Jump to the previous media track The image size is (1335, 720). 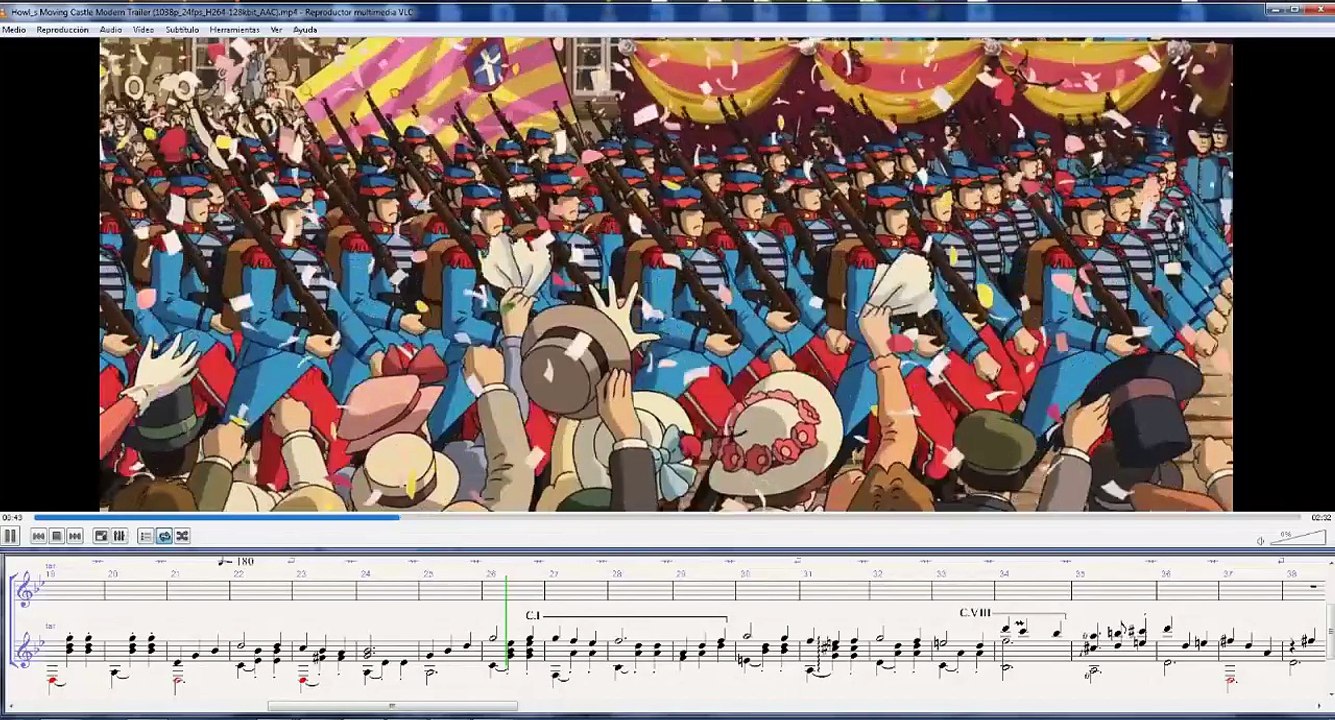click(38, 536)
